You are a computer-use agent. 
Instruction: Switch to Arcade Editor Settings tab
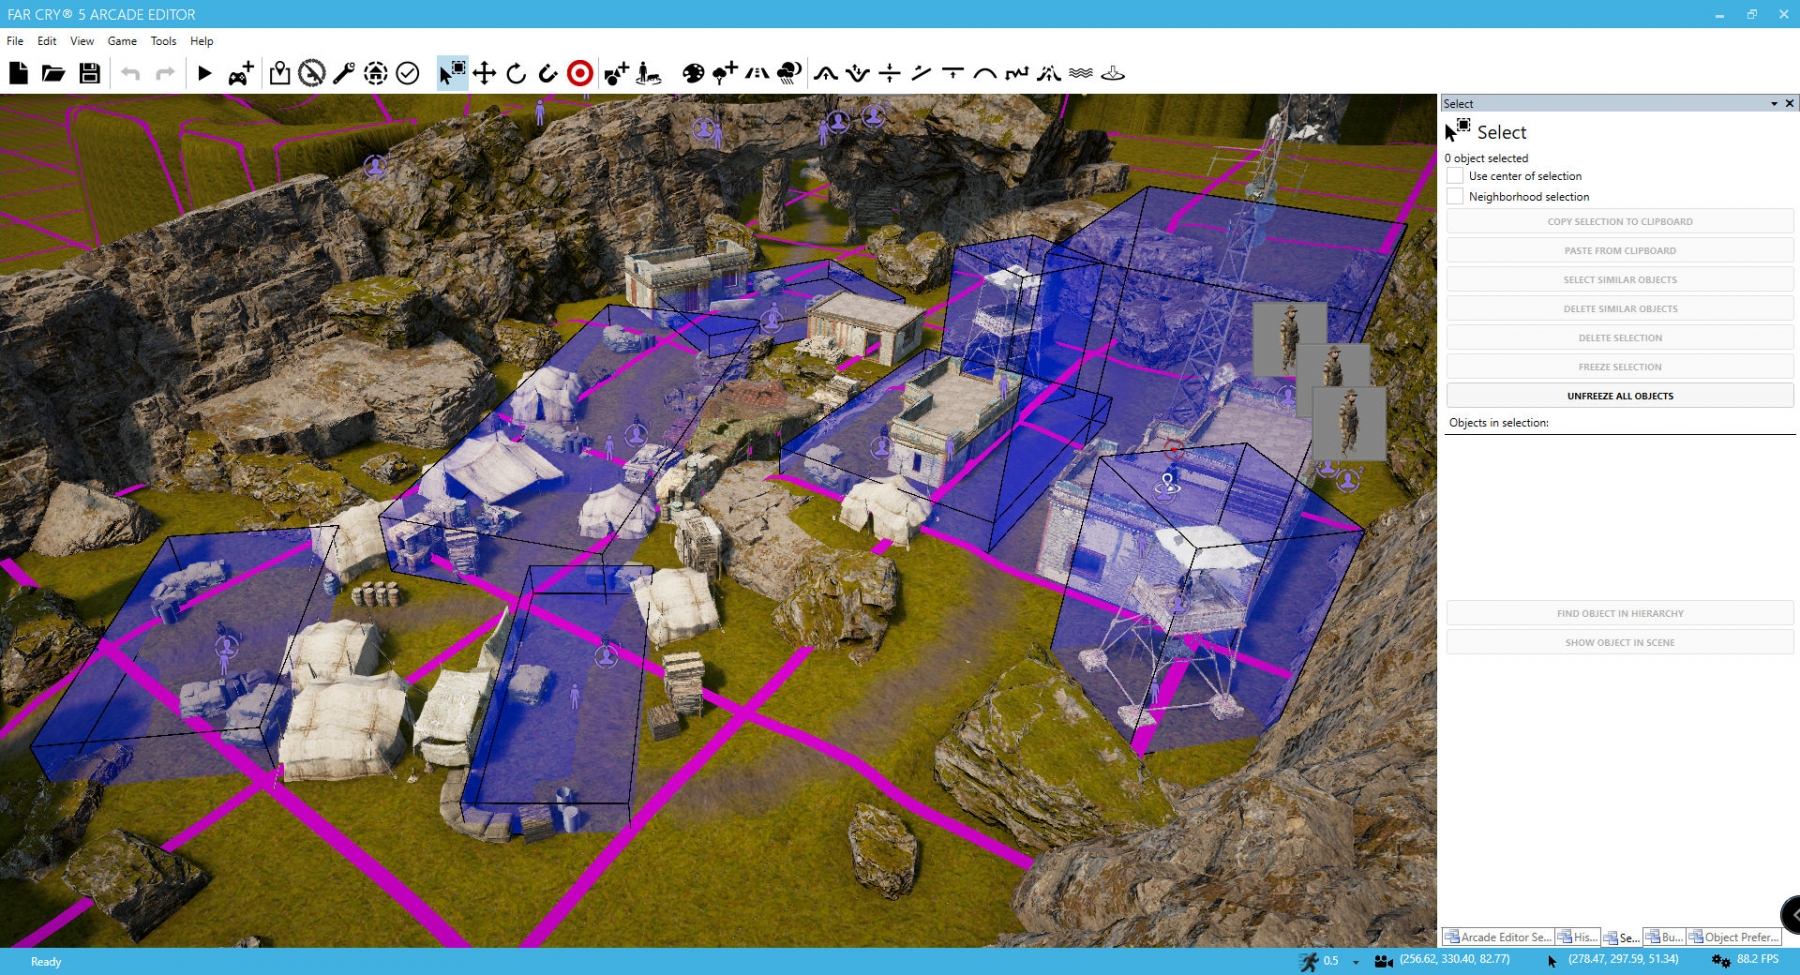tap(1497, 937)
